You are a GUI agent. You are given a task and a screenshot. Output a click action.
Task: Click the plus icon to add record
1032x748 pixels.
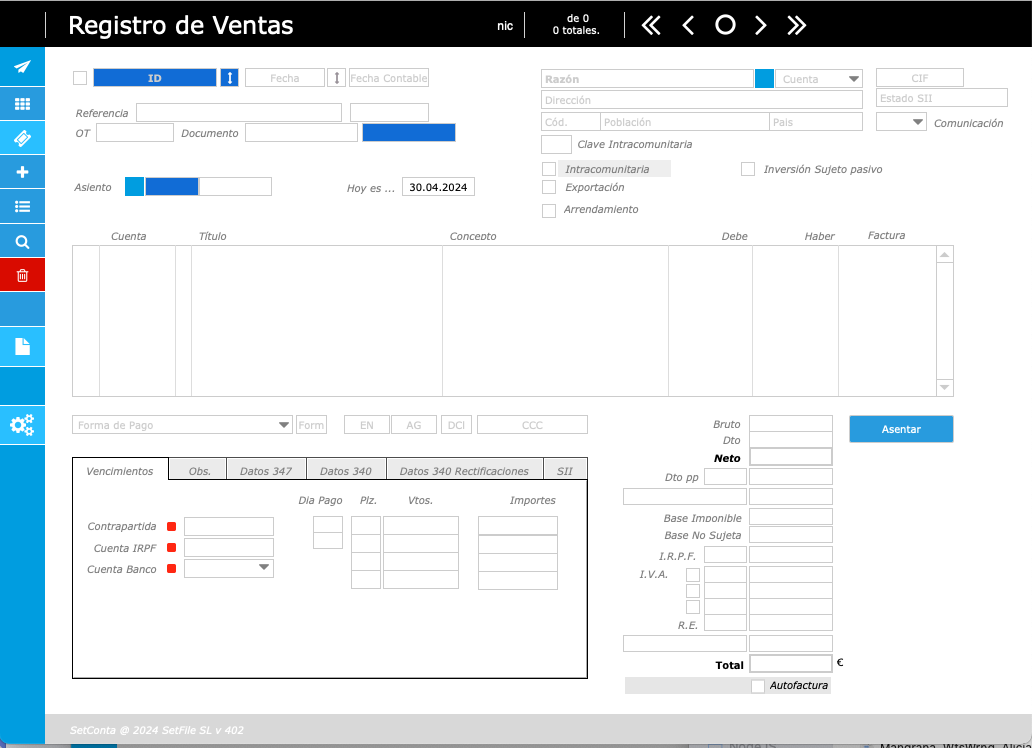tap(22, 172)
